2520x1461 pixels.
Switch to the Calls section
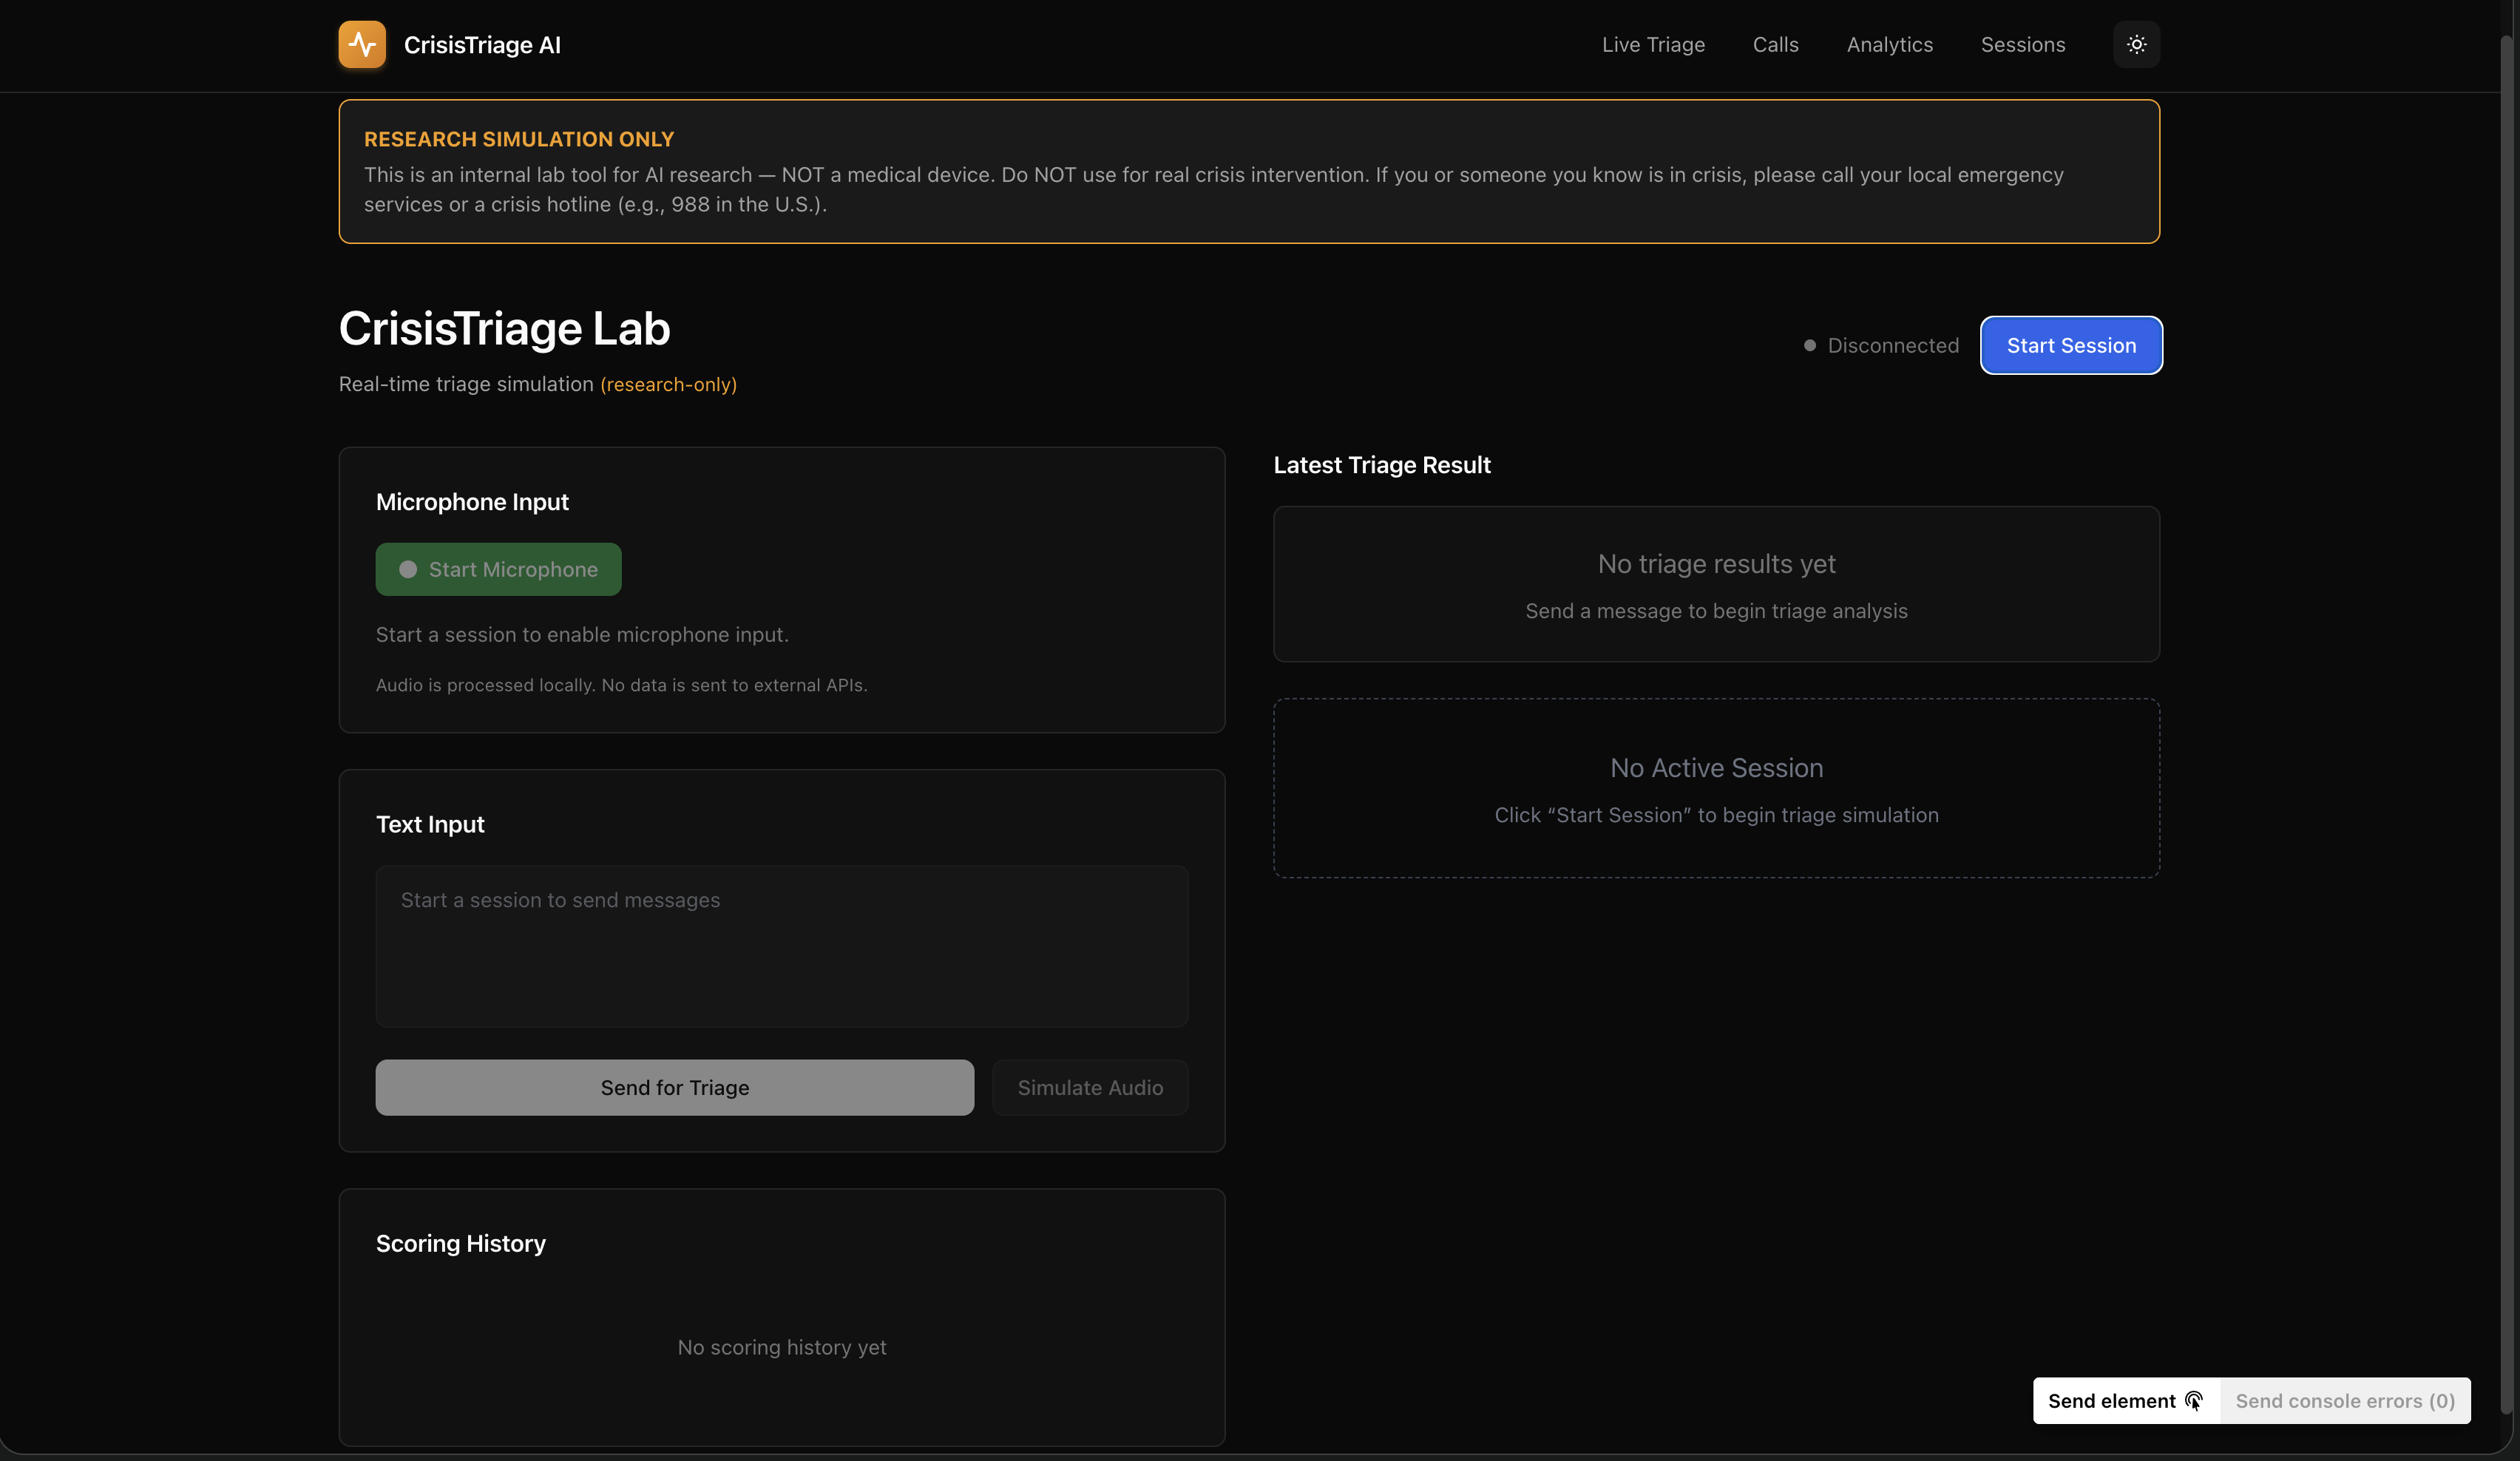(1775, 44)
